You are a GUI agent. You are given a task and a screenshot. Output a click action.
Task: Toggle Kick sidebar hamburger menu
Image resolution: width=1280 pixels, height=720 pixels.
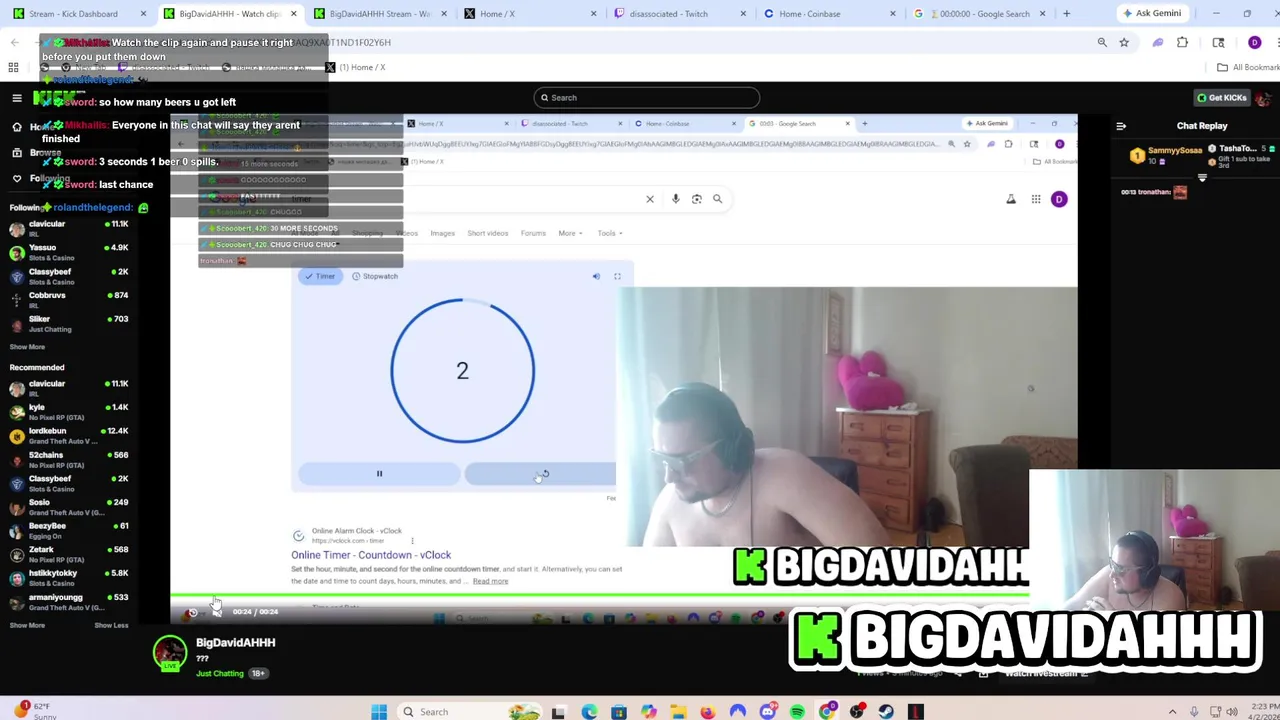[x=17, y=98]
